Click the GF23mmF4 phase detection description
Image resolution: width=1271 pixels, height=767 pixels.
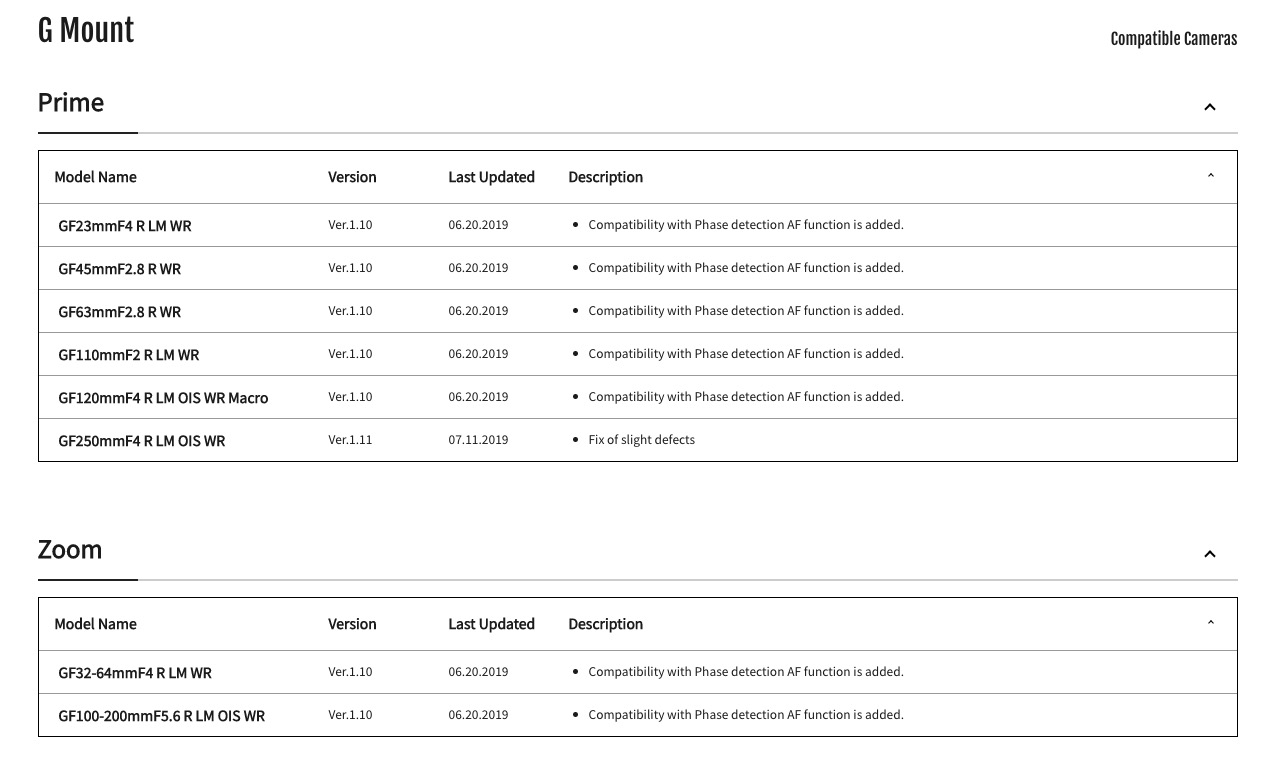(746, 225)
